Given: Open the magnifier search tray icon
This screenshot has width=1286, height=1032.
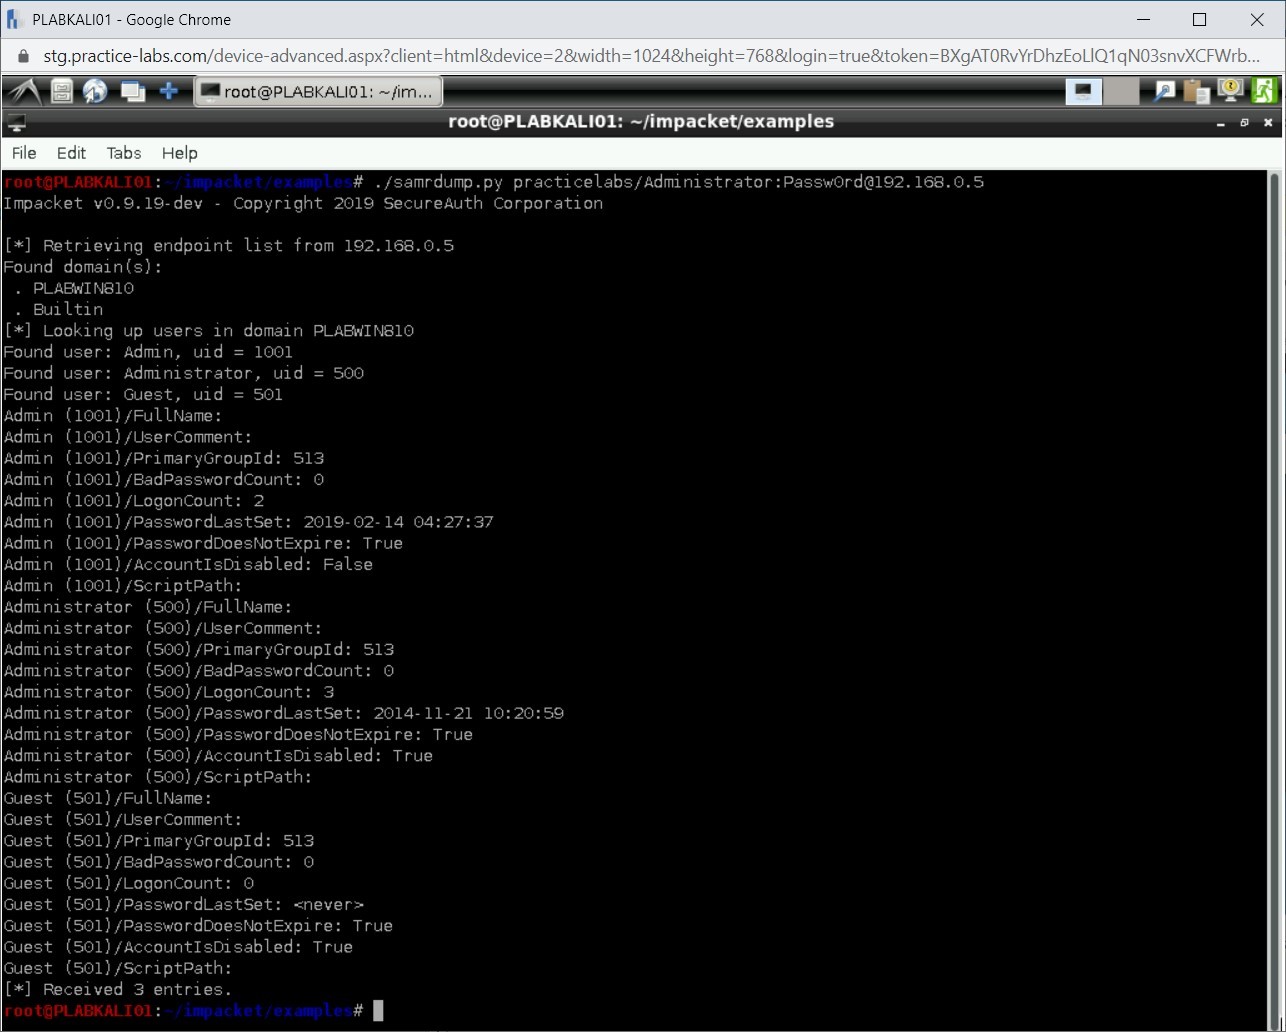Looking at the screenshot, I should click(1164, 92).
